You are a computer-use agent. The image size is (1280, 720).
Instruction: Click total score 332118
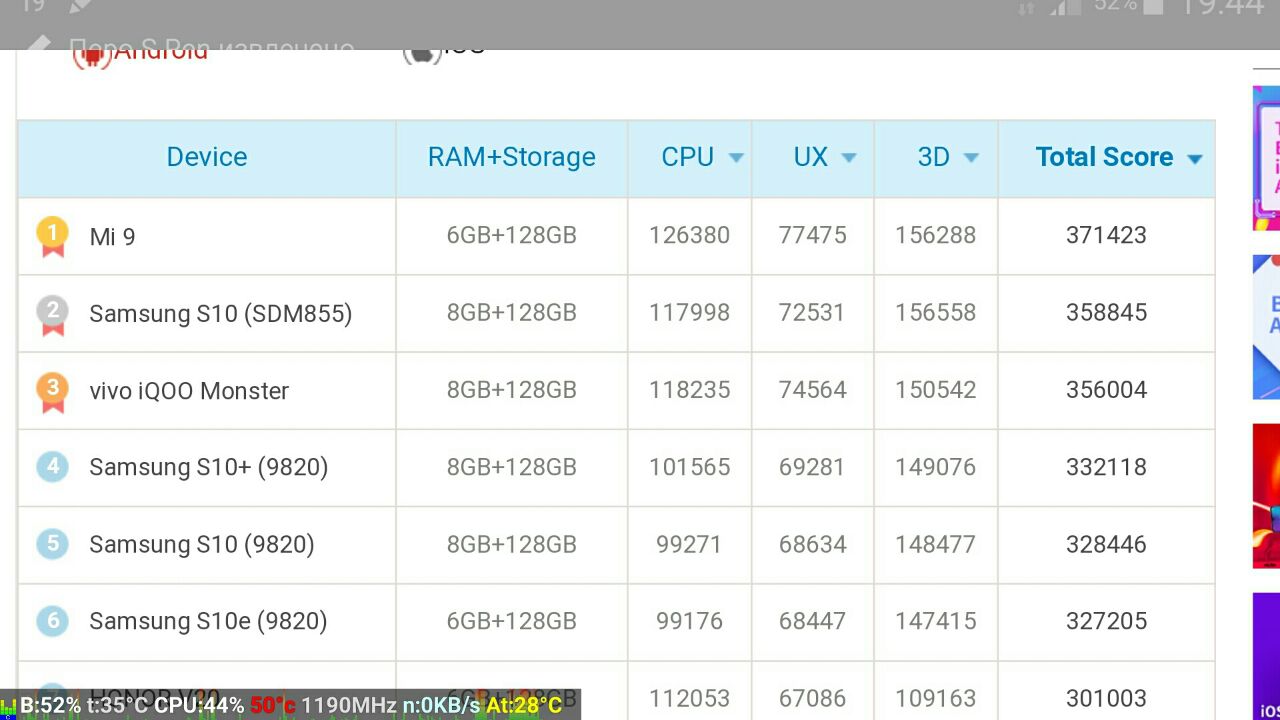1106,467
